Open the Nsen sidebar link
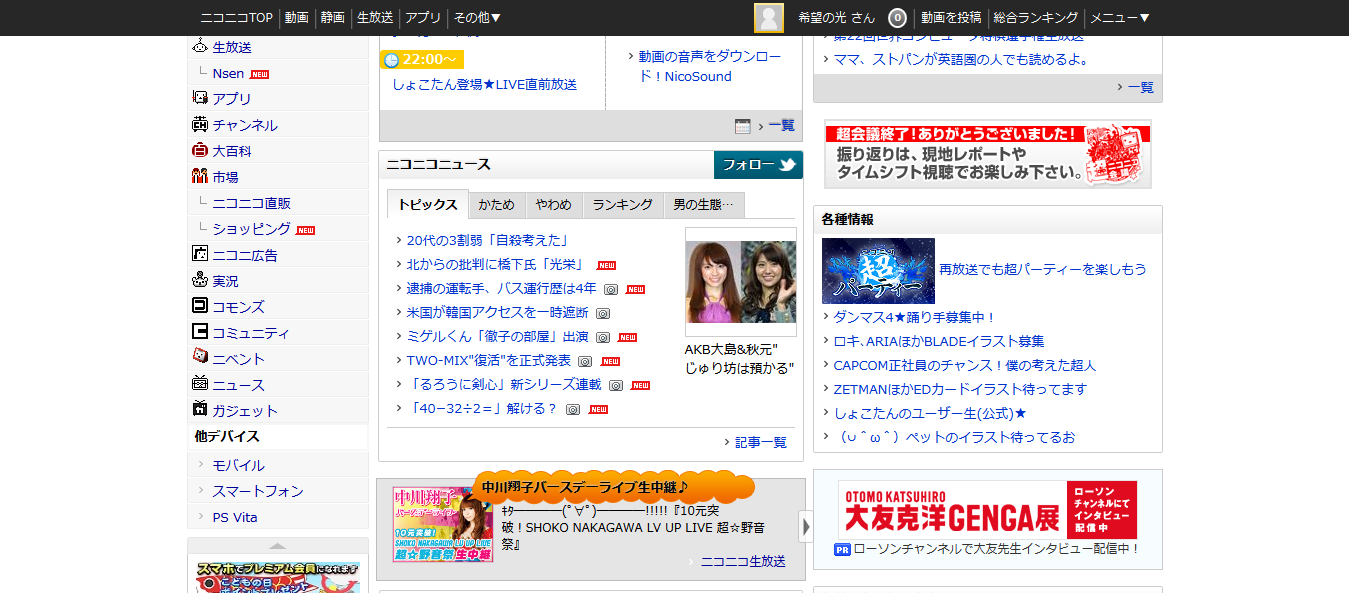1349x593 pixels. tap(228, 73)
